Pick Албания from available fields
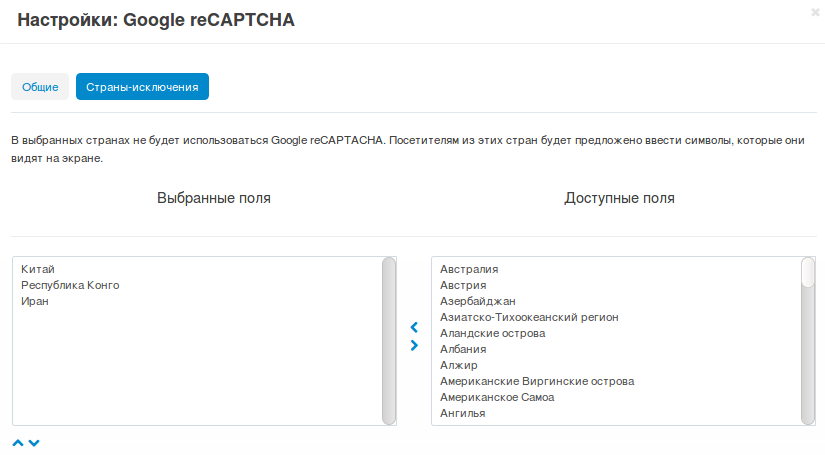This screenshot has width=825, height=455. [x=463, y=349]
